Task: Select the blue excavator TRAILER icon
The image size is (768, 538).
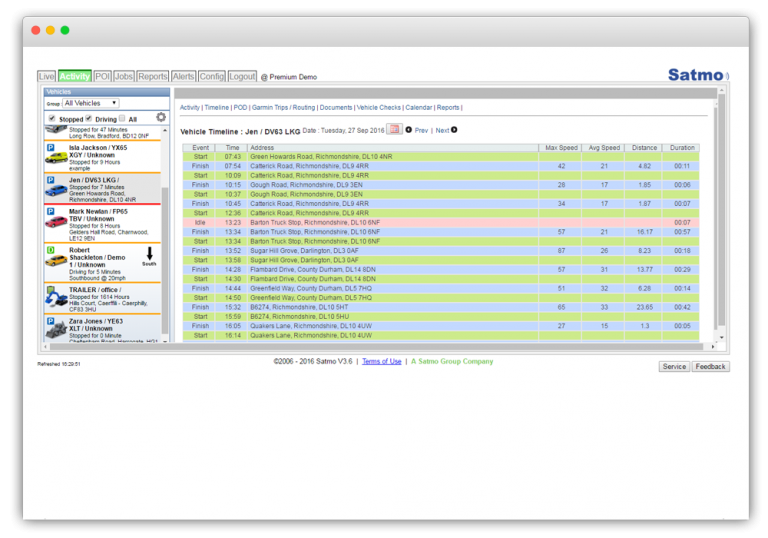Action: (x=56, y=296)
